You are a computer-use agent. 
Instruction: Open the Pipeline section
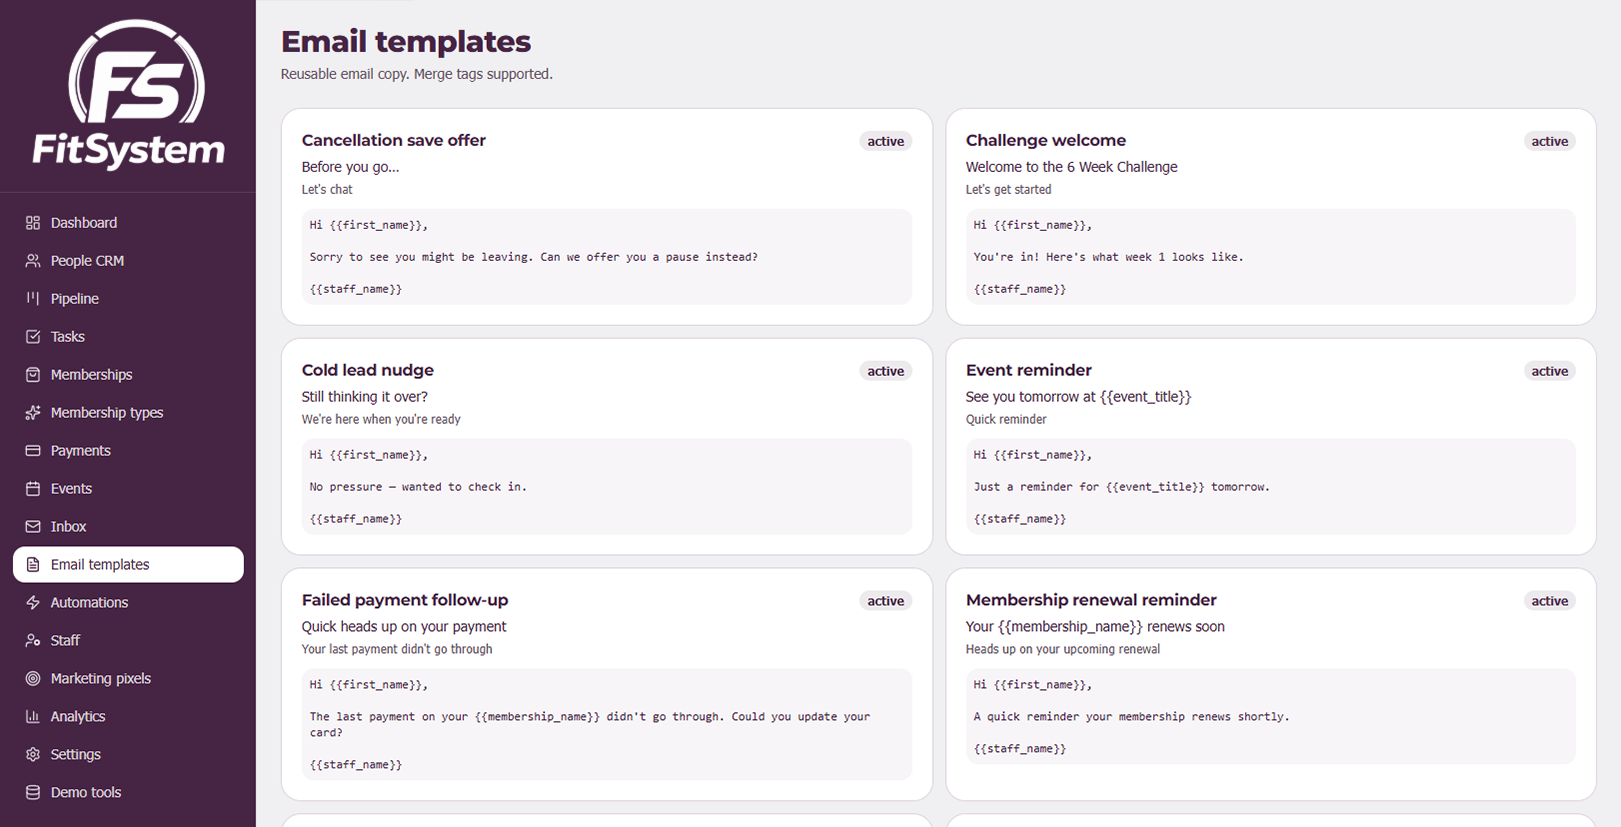tap(128, 299)
